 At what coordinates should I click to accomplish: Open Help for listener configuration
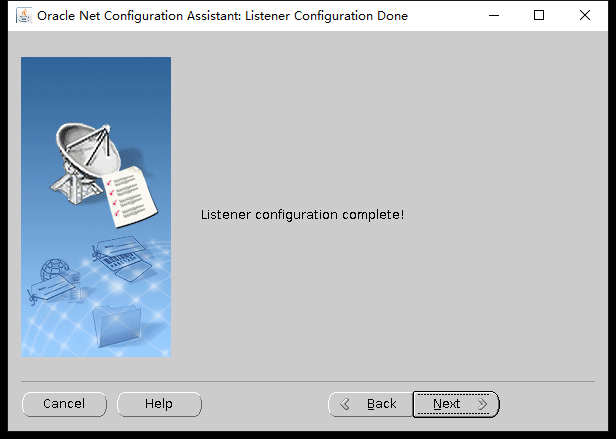pos(159,404)
